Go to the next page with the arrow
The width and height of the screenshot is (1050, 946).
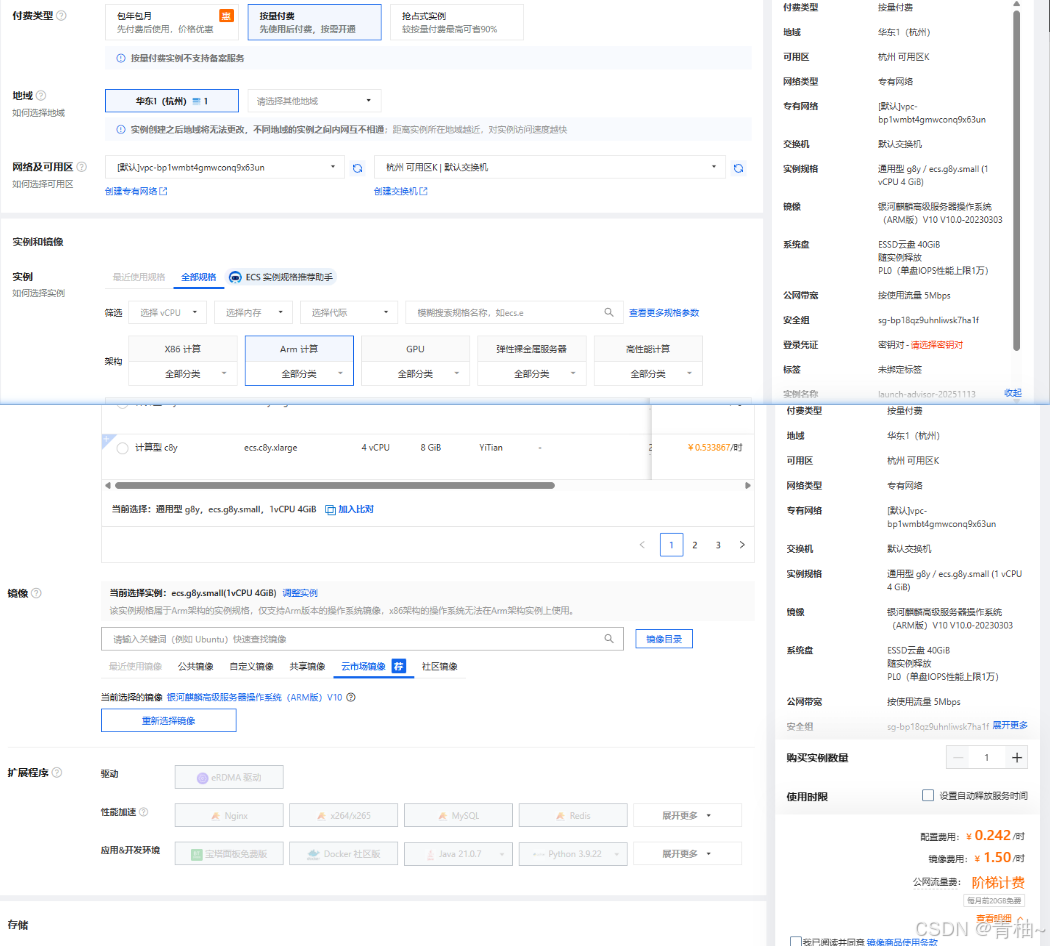click(x=741, y=545)
